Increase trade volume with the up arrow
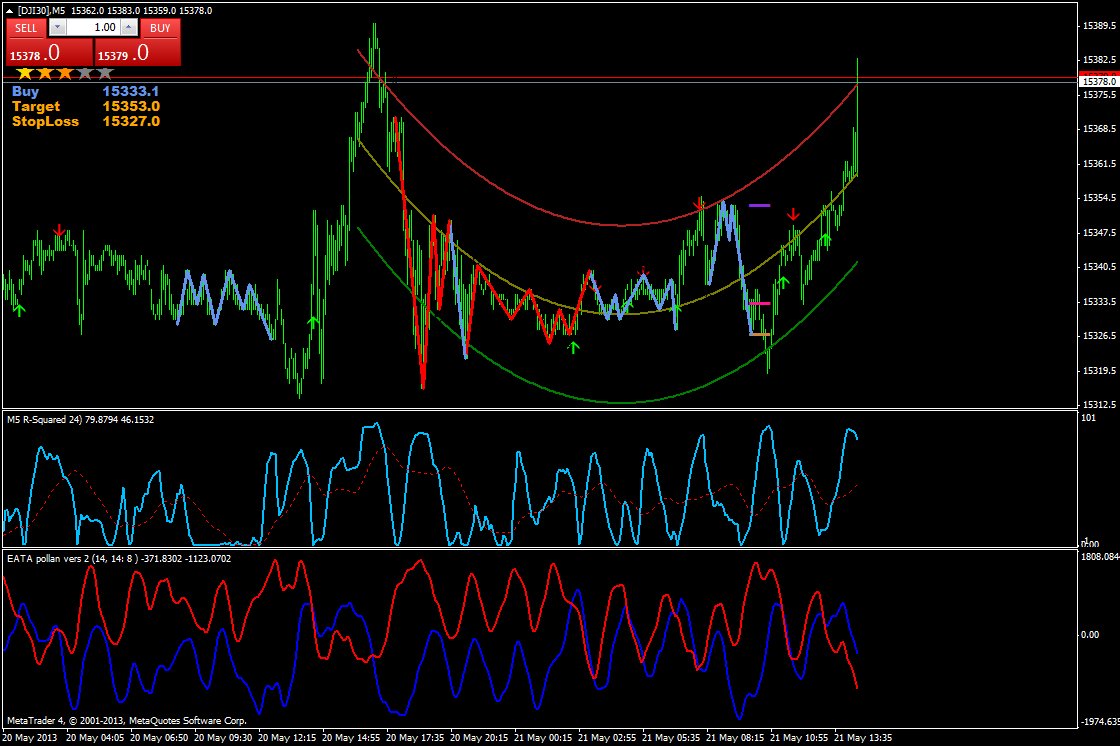The width and height of the screenshot is (1120, 746). tap(129, 27)
